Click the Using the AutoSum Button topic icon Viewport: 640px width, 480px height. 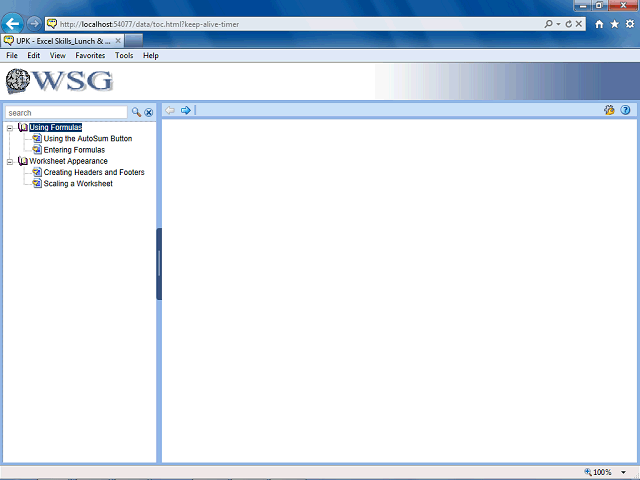[x=37, y=138]
